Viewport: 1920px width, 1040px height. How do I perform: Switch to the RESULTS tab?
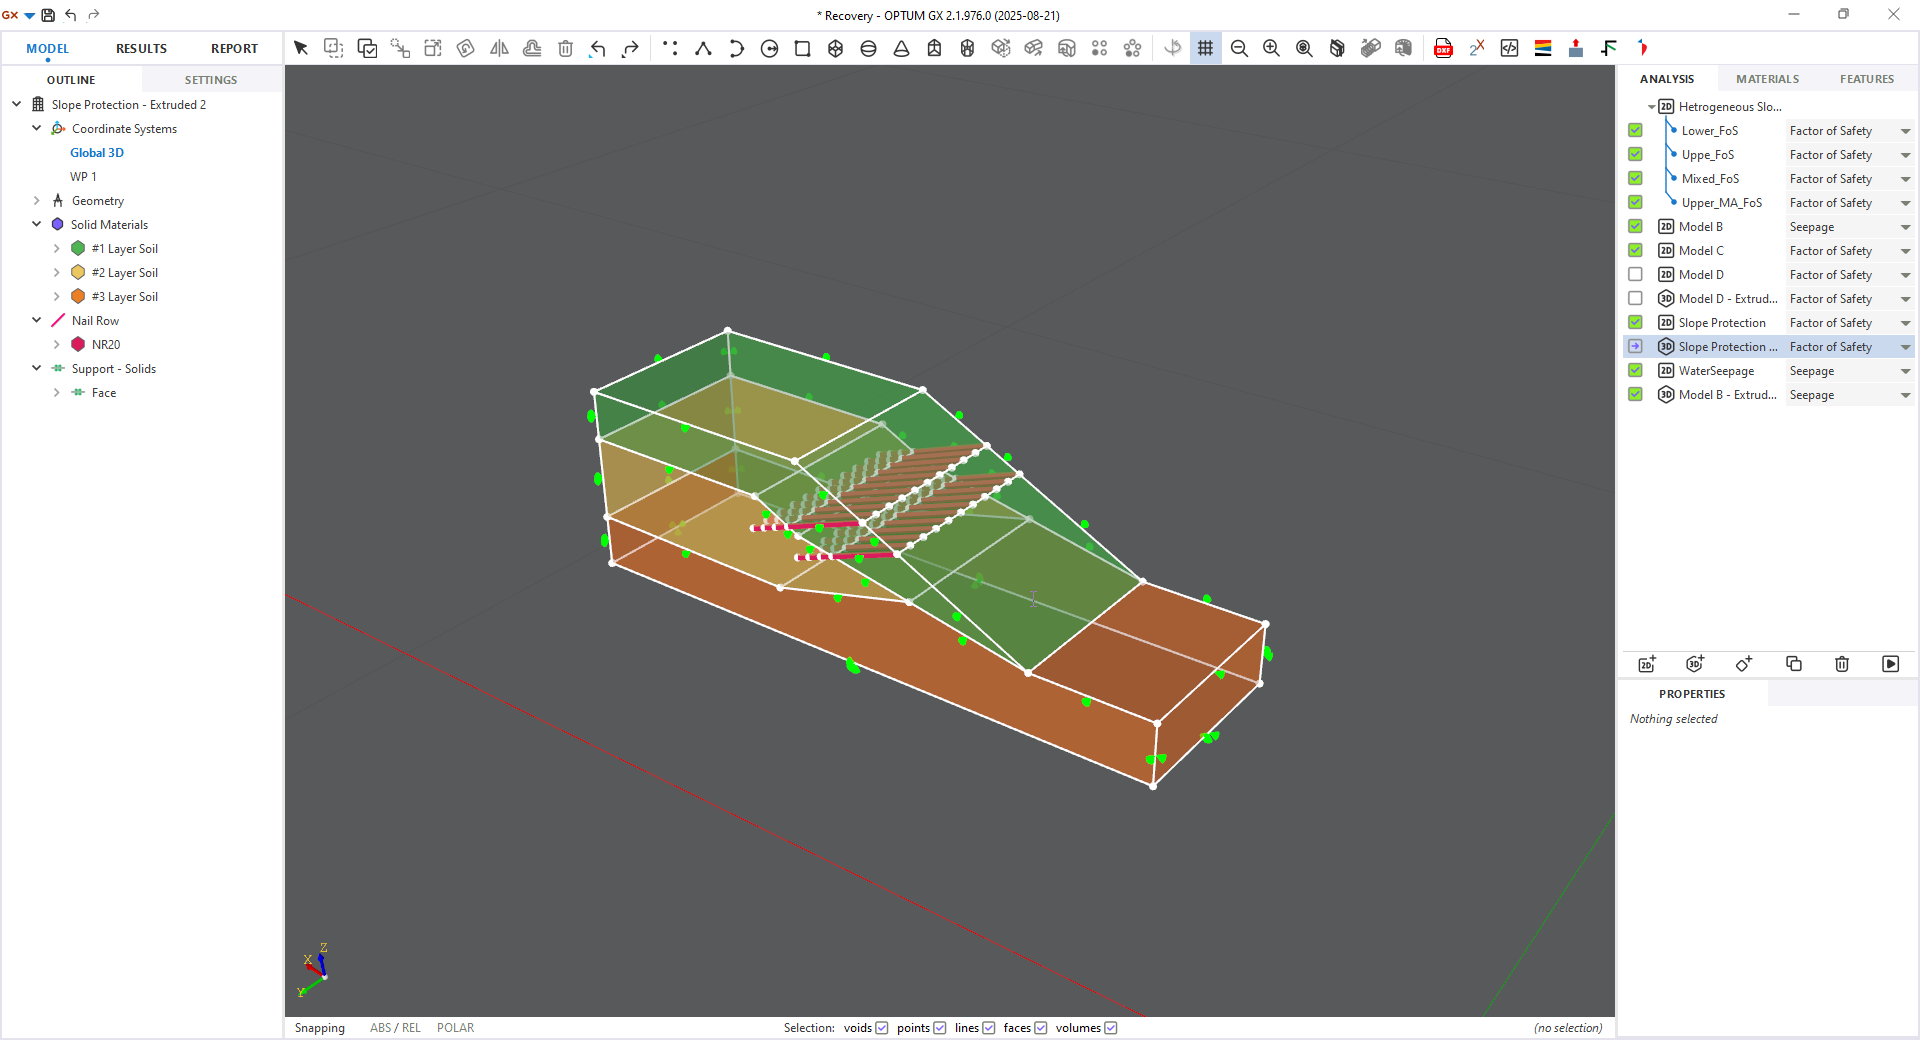141,48
